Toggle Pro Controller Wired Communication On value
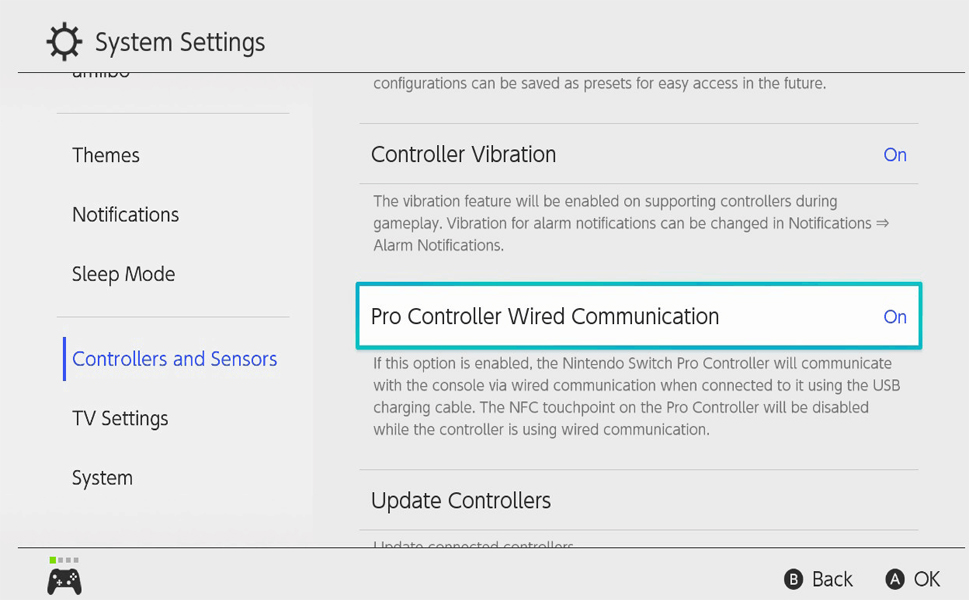Image resolution: width=970 pixels, height=600 pixels. point(894,317)
